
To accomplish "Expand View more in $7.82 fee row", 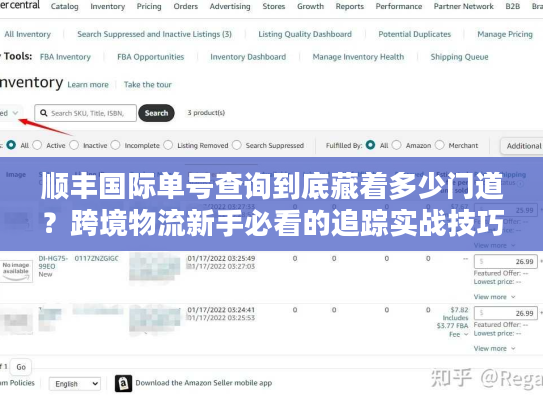I will coord(494,348).
